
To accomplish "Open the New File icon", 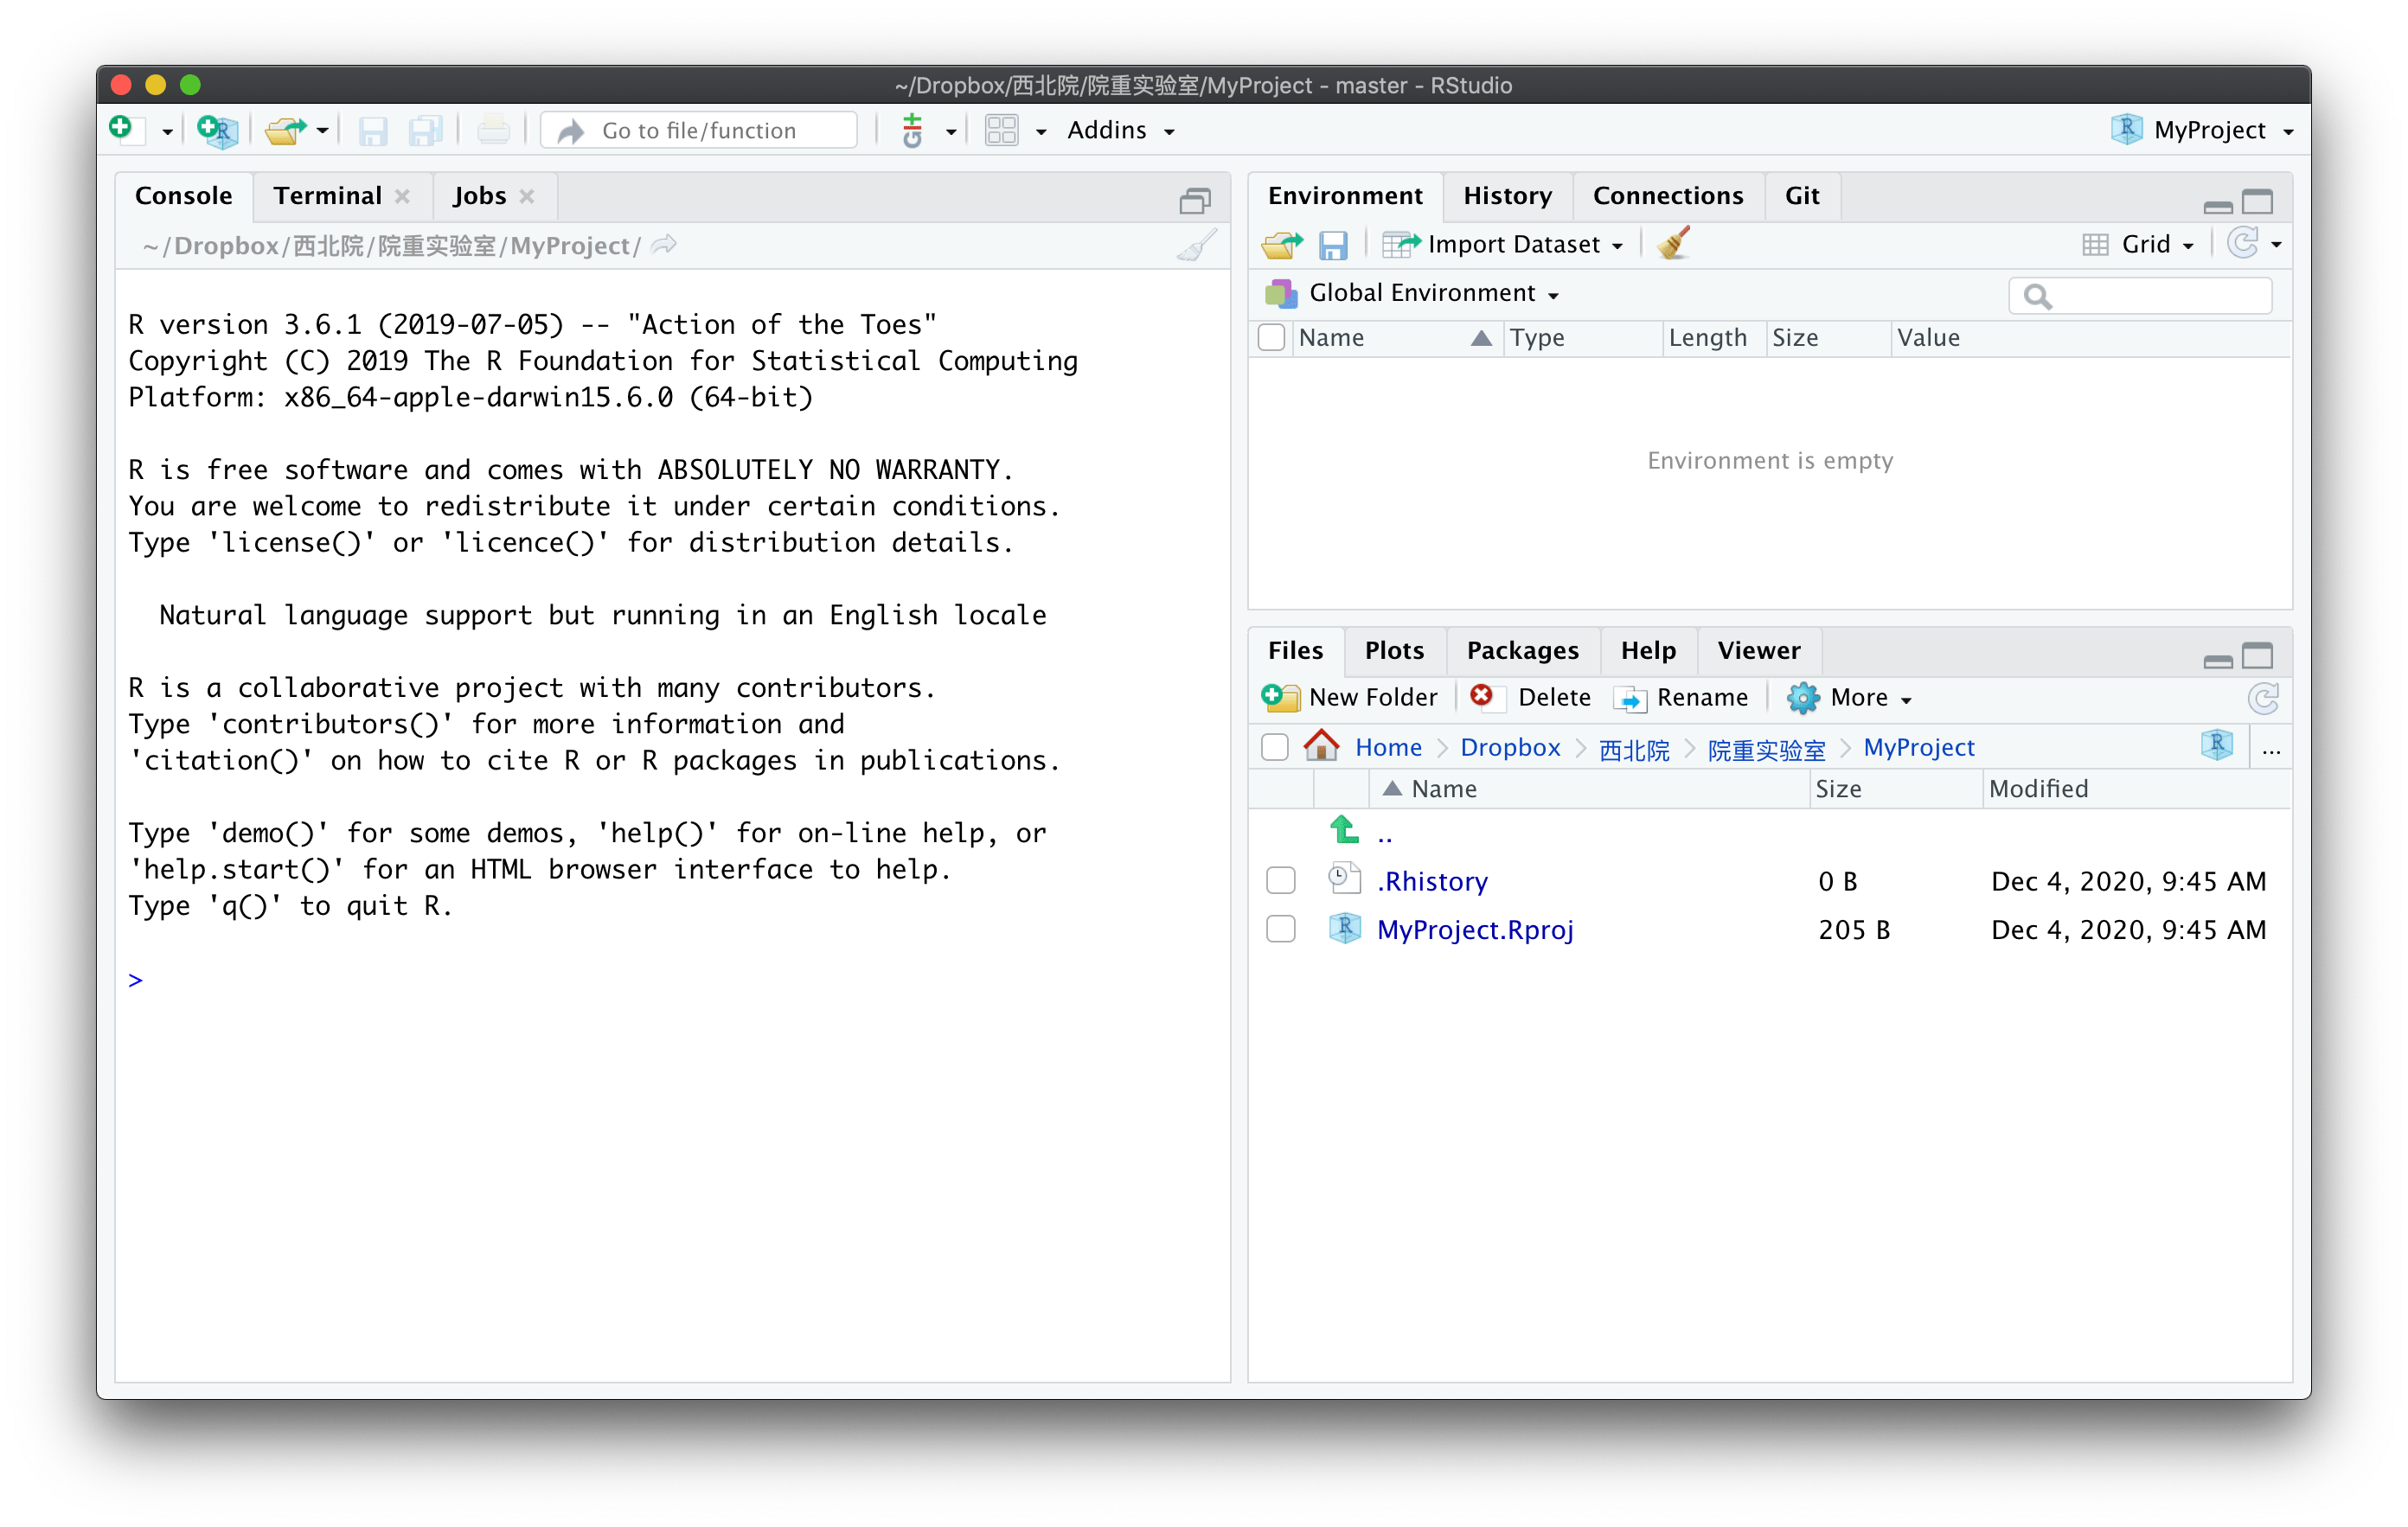I will tap(125, 130).
